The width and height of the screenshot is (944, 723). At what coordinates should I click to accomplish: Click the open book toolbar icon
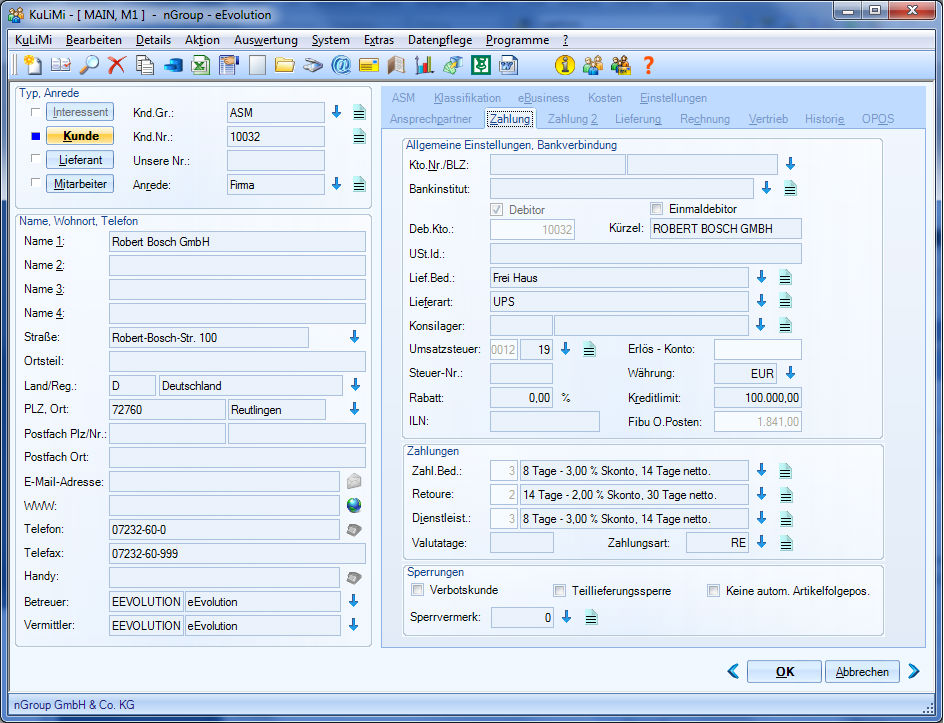click(x=396, y=65)
